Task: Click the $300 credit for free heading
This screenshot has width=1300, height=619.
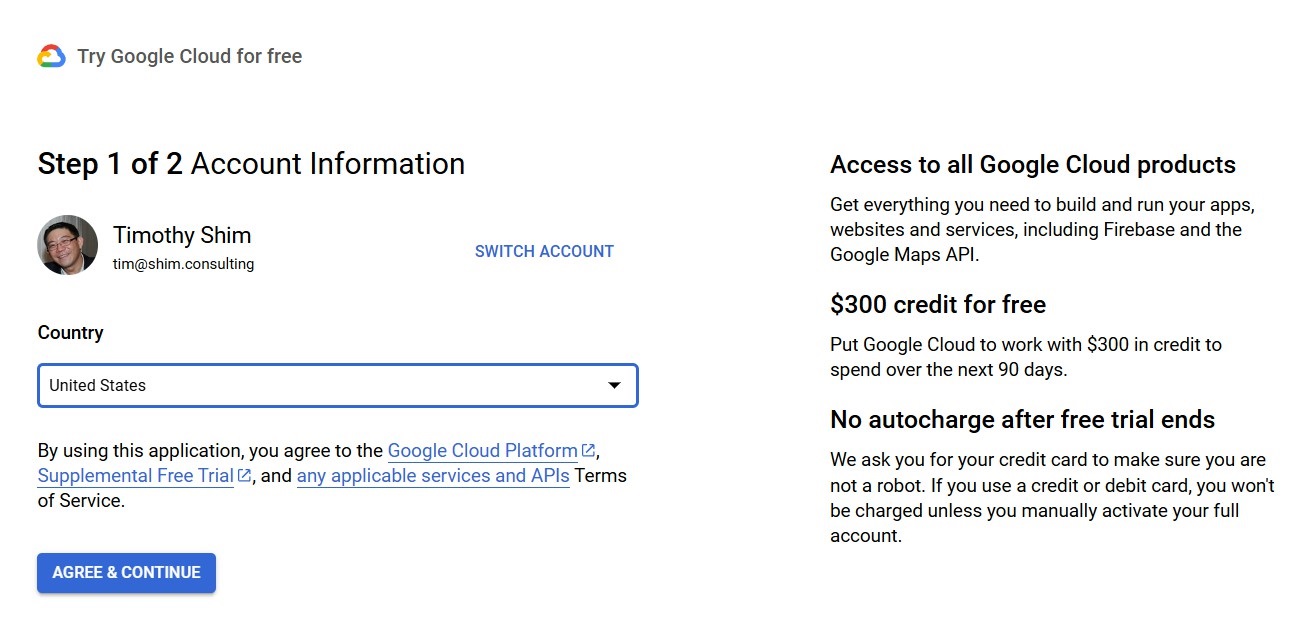Action: click(938, 305)
